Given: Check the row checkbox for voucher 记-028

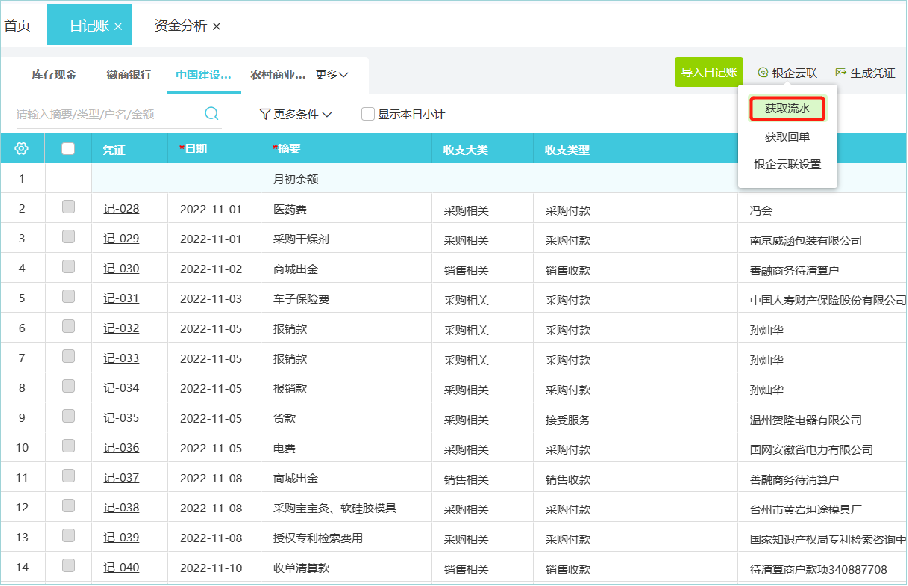Looking at the screenshot, I should [x=67, y=208].
